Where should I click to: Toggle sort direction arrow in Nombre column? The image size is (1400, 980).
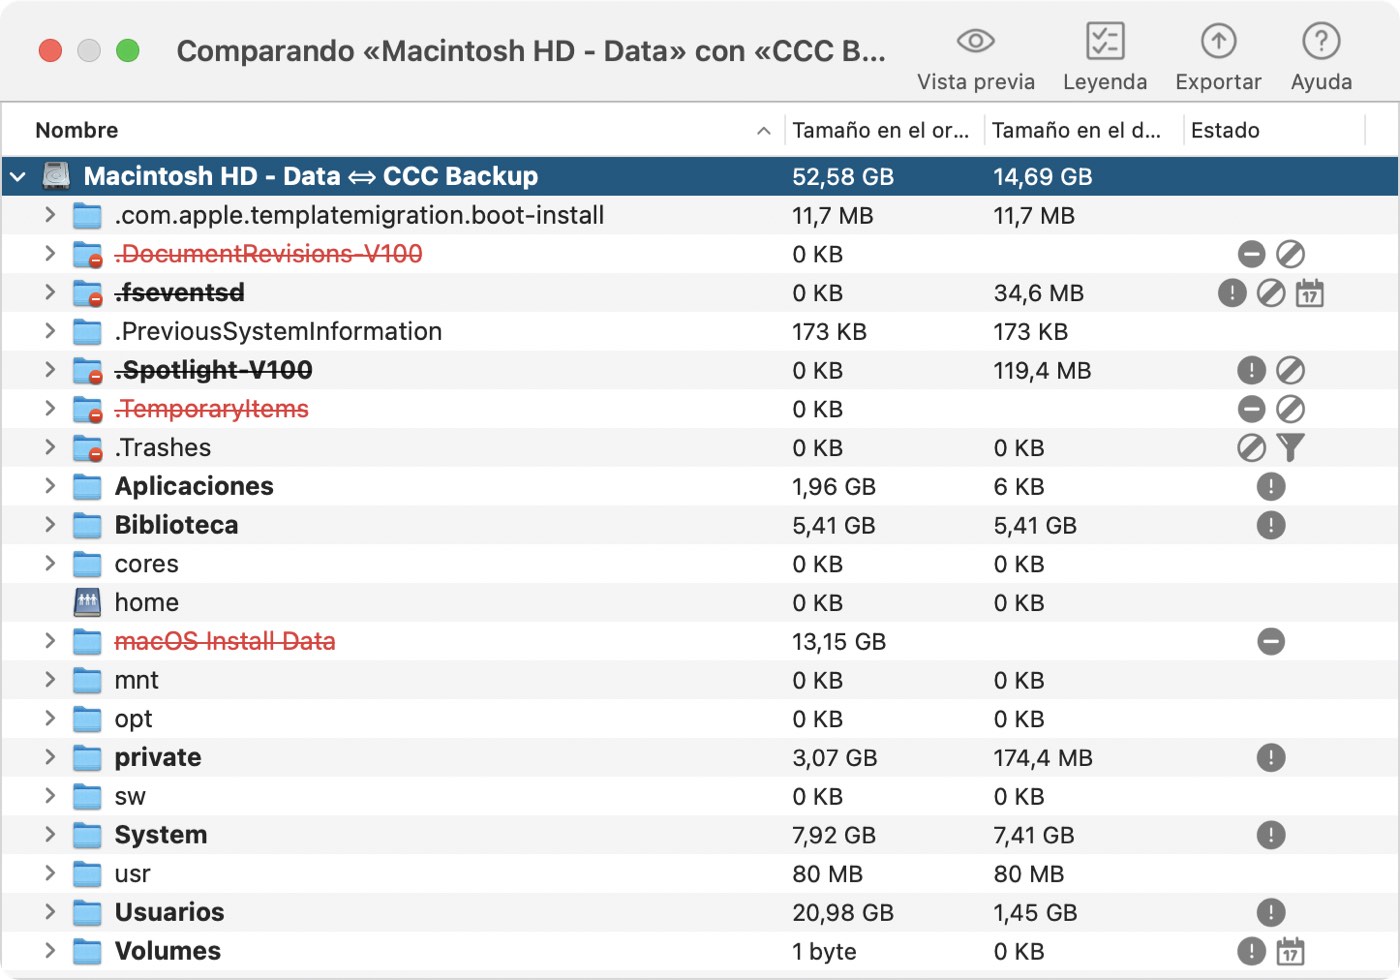coord(763,131)
